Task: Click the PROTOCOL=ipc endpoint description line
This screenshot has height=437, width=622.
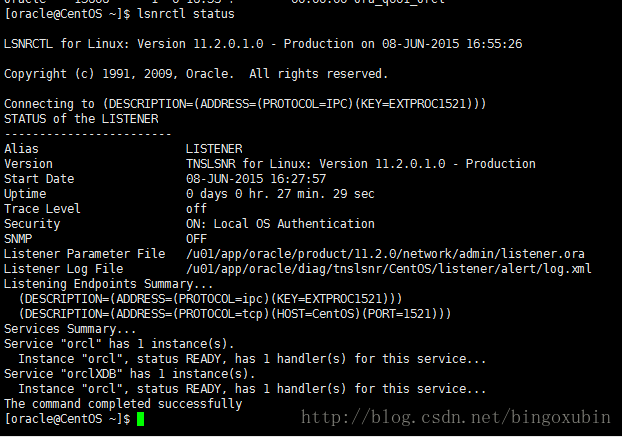Action: [x=211, y=299]
